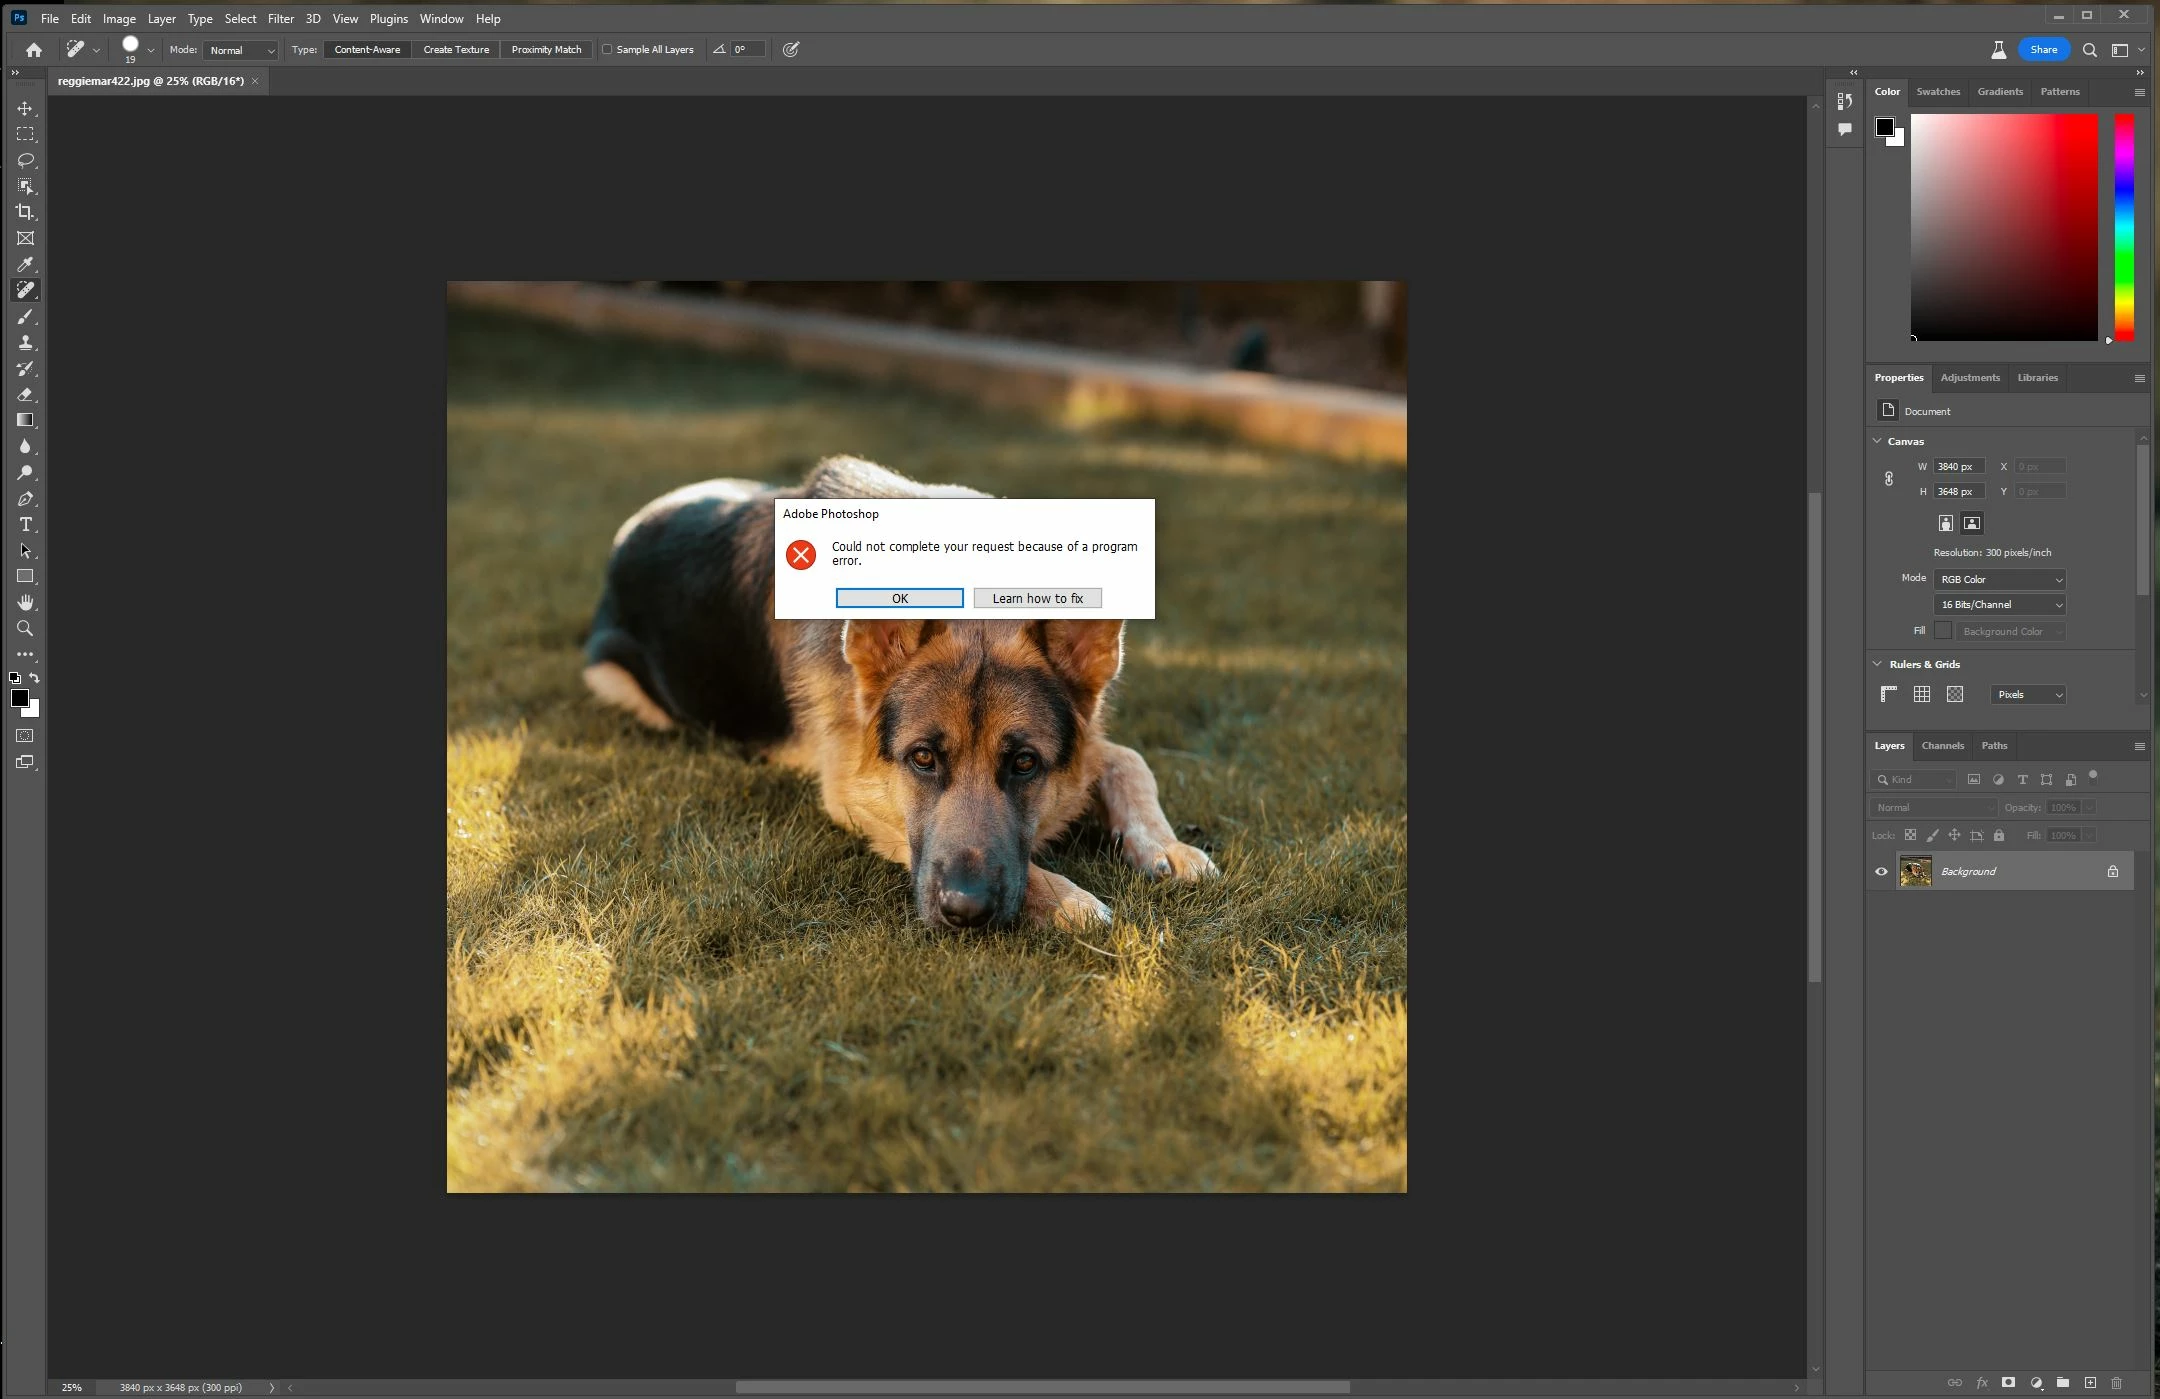This screenshot has width=2160, height=1399.
Task: Enable Sample All Layers checkbox
Action: point(607,49)
